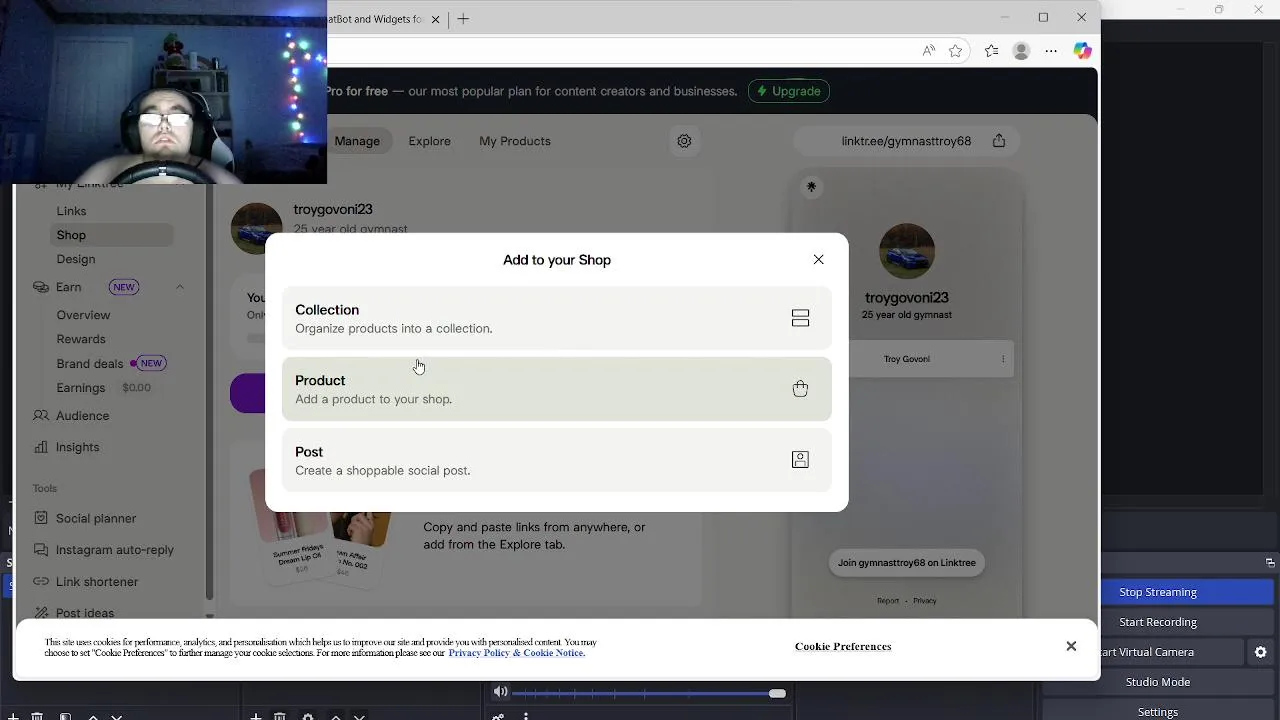This screenshot has height=720, width=1280.
Task: Click the portrait frame icon on Post row
Action: coord(800,460)
